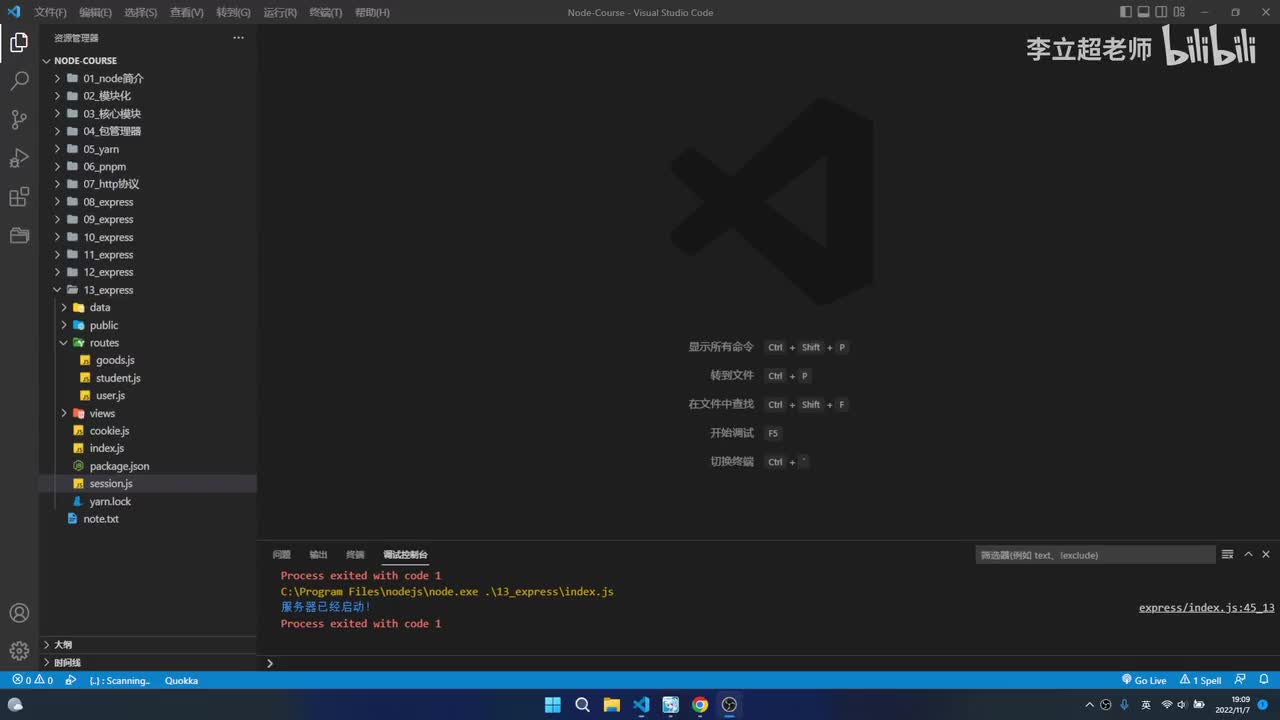Open the 文件(F) menu
This screenshot has width=1280, height=720.
[50, 12]
